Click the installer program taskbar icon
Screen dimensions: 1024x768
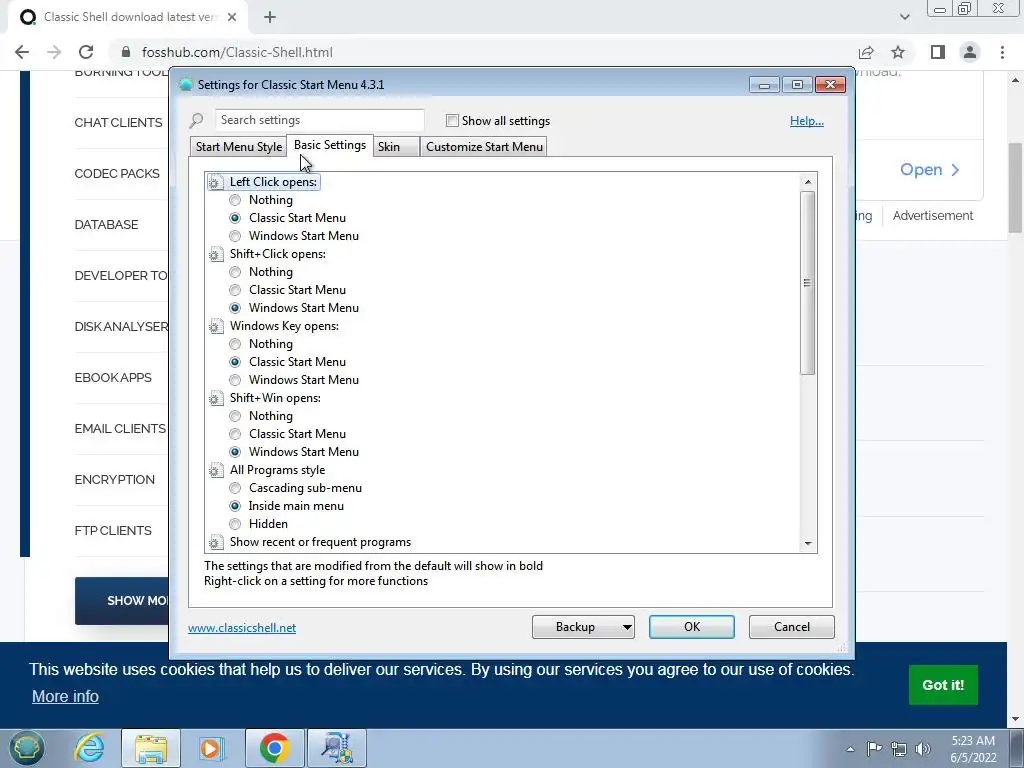click(337, 748)
